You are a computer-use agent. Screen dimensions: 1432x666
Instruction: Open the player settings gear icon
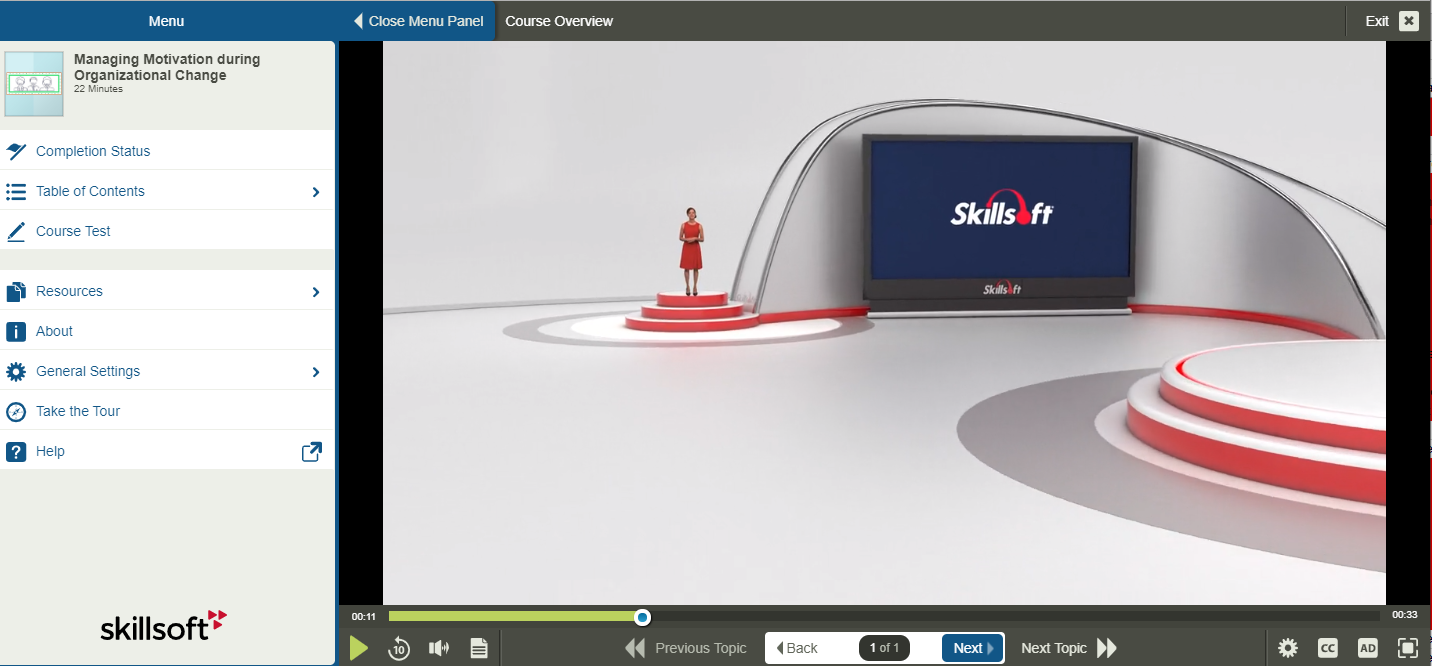coord(1288,648)
